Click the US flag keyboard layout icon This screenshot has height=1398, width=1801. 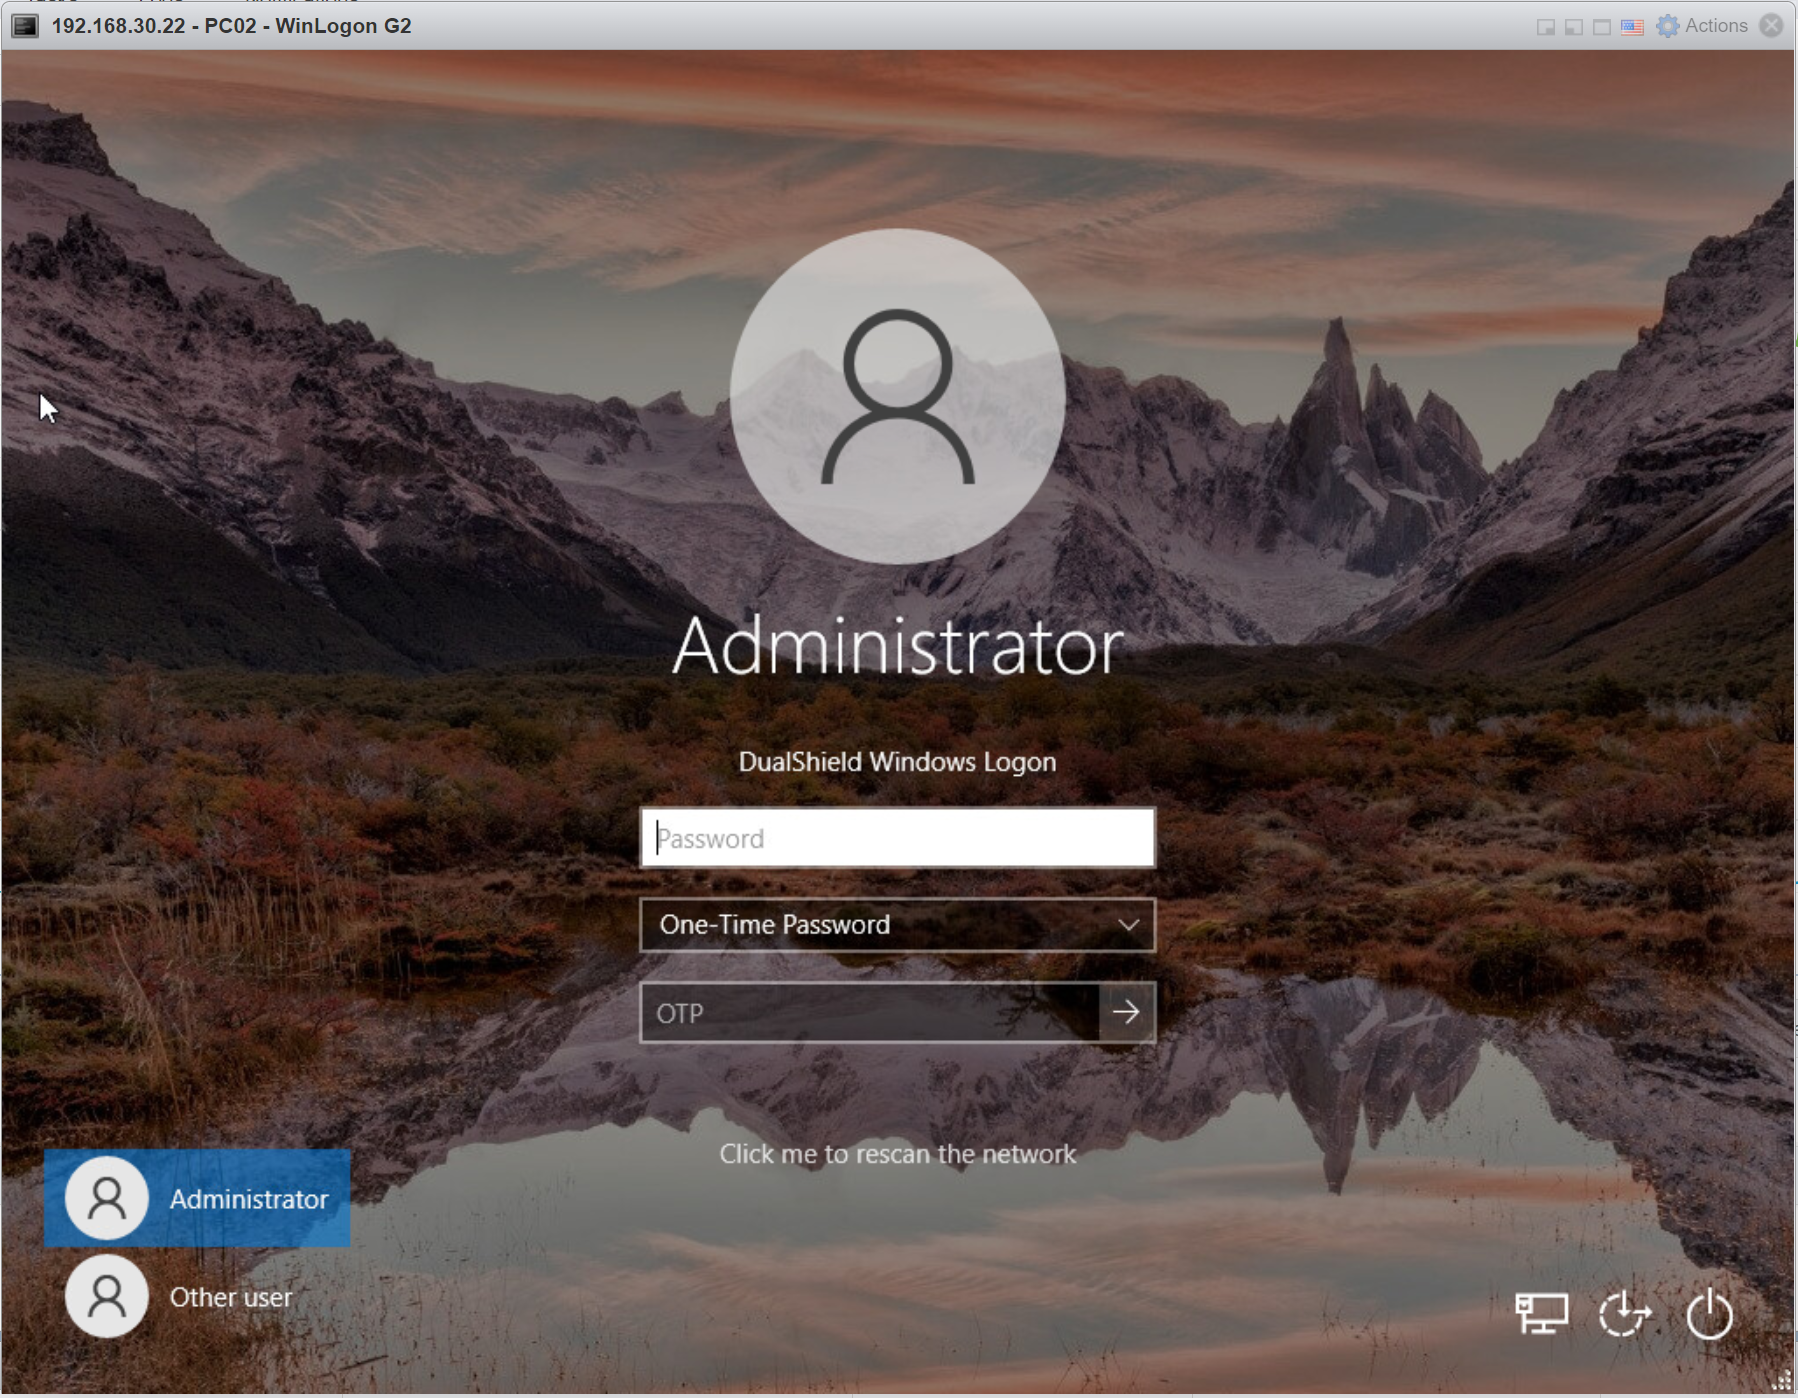(x=1632, y=26)
